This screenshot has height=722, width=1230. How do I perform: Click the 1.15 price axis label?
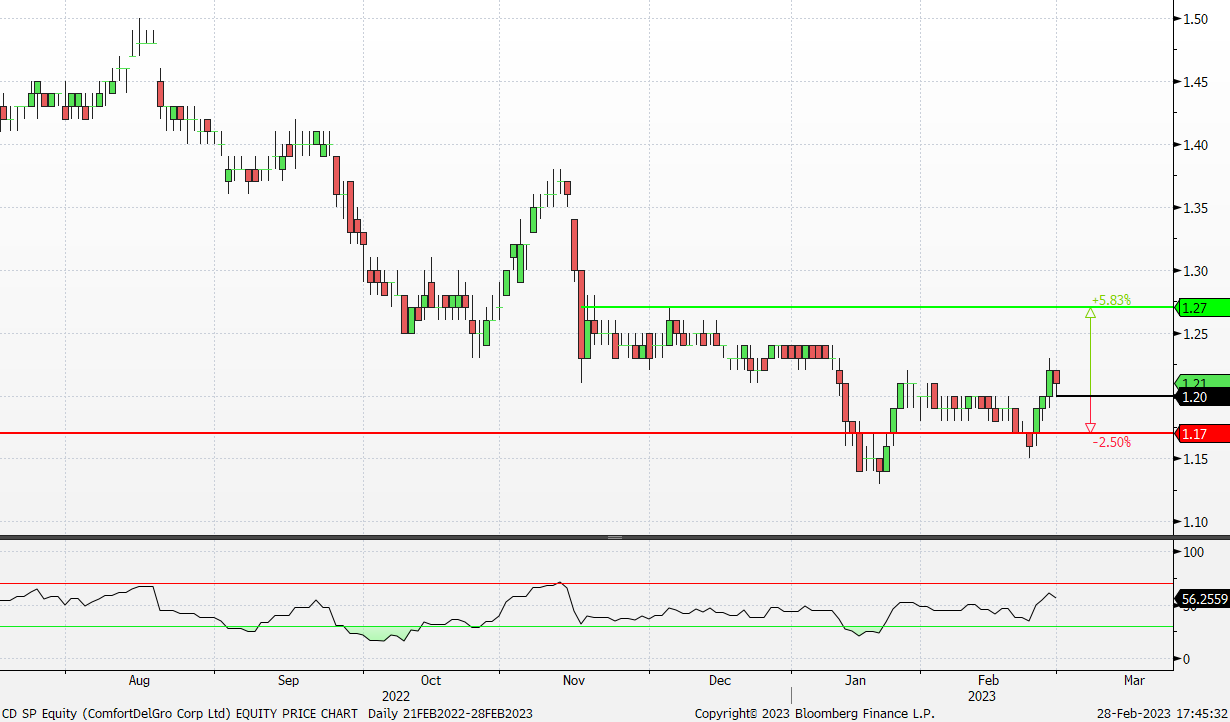pyautogui.click(x=1196, y=459)
